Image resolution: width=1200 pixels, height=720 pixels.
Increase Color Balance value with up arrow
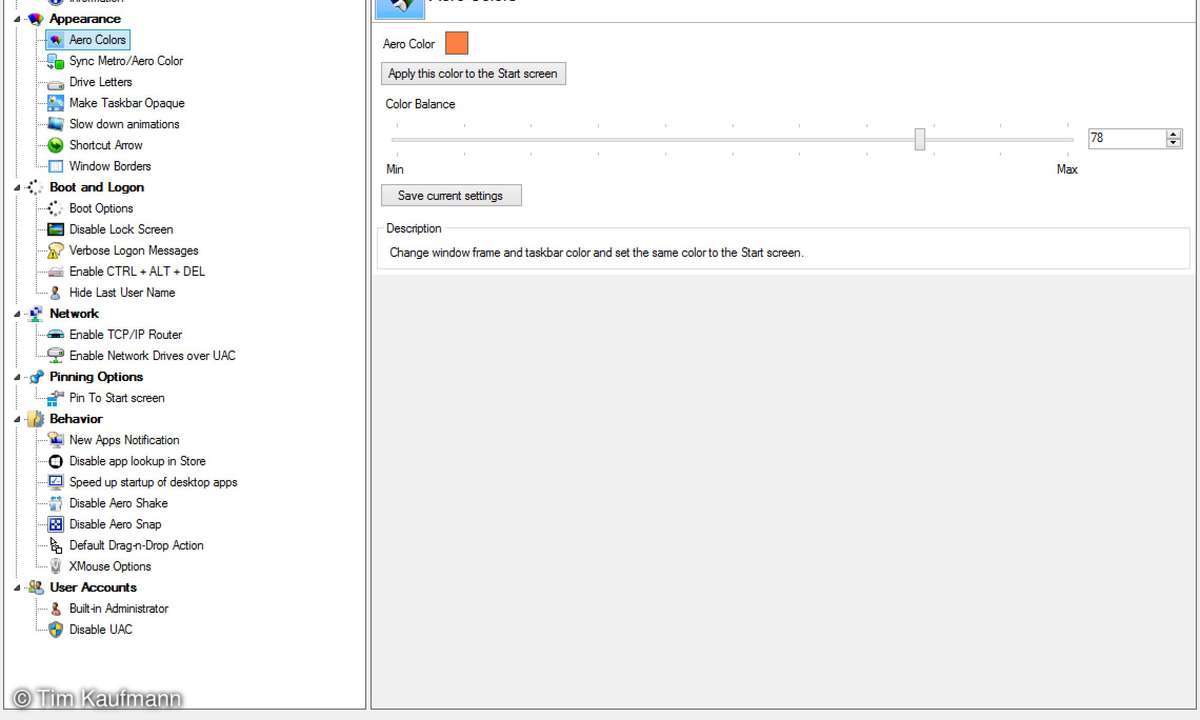coord(1174,134)
